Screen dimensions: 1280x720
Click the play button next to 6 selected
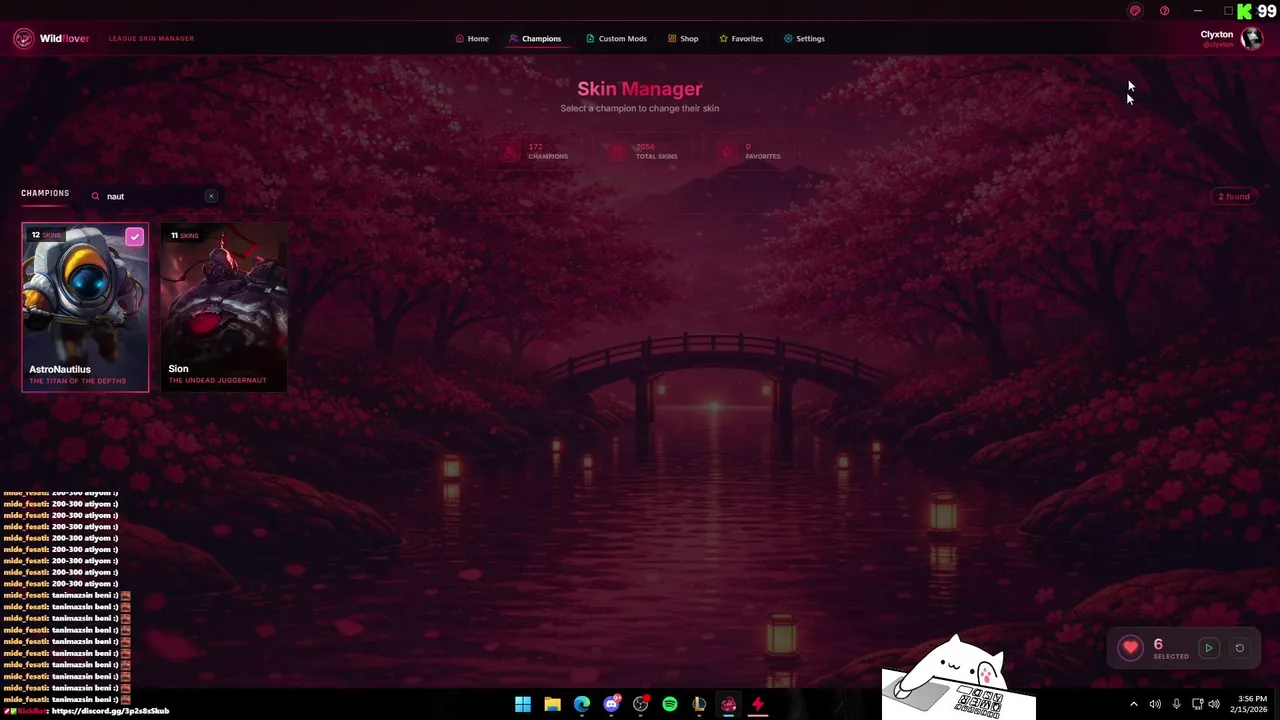(x=1208, y=648)
